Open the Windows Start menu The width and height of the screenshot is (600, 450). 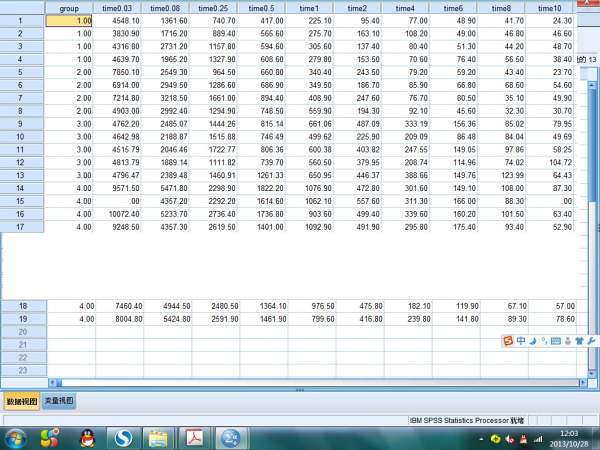pos(15,439)
